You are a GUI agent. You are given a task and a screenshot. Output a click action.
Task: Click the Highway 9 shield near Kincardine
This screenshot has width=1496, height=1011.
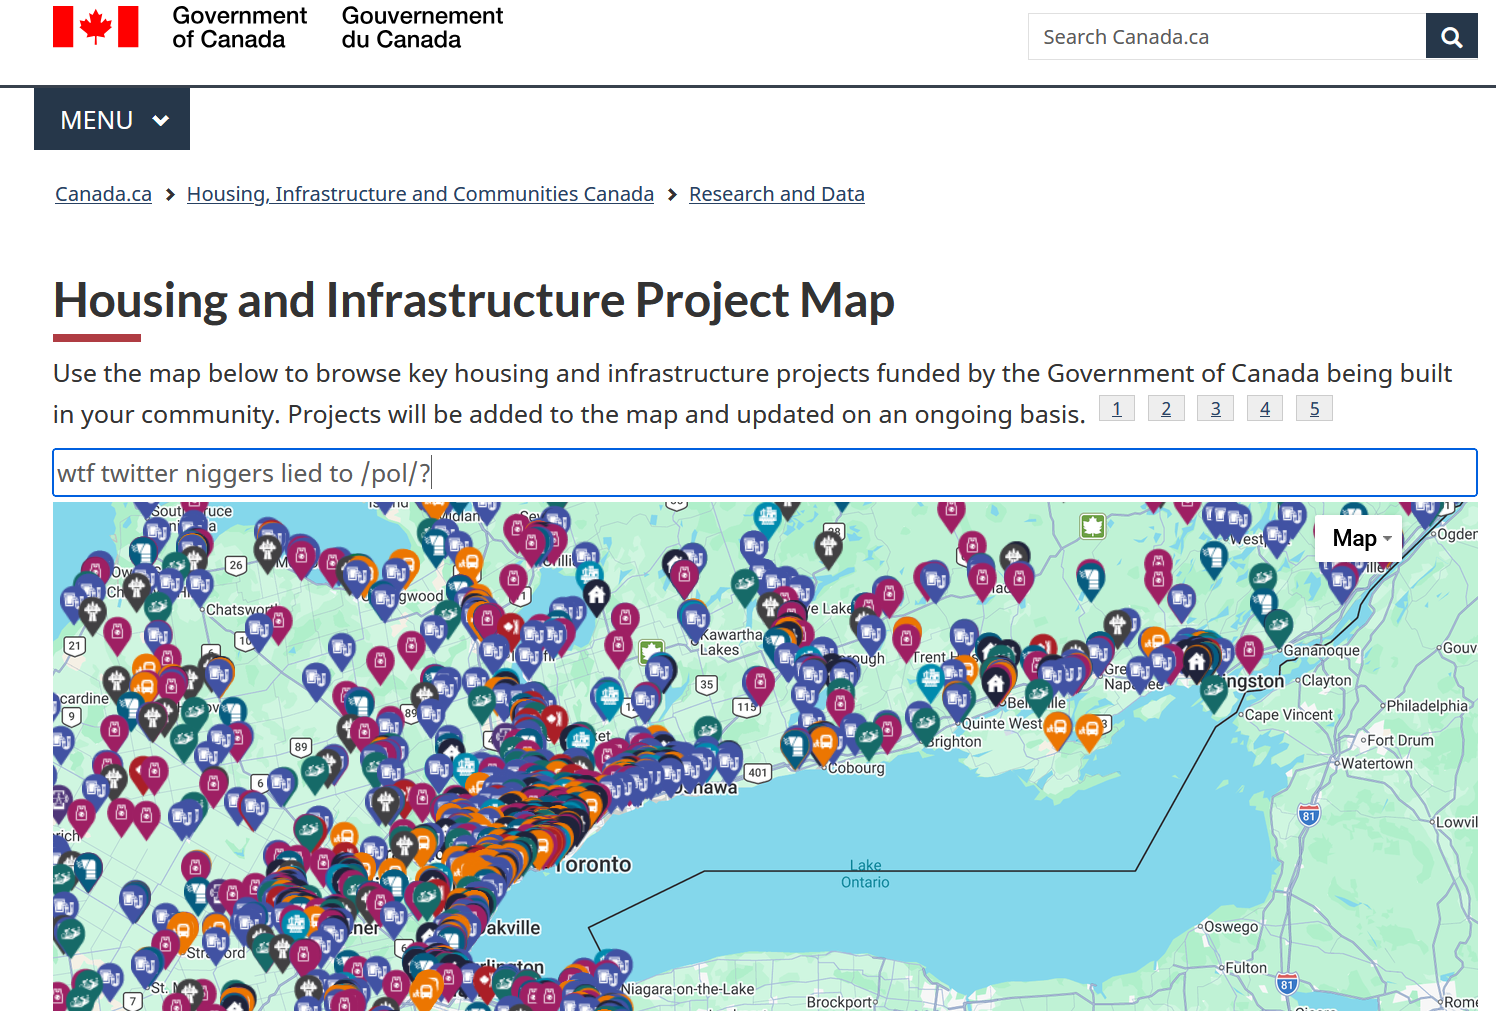point(71,716)
